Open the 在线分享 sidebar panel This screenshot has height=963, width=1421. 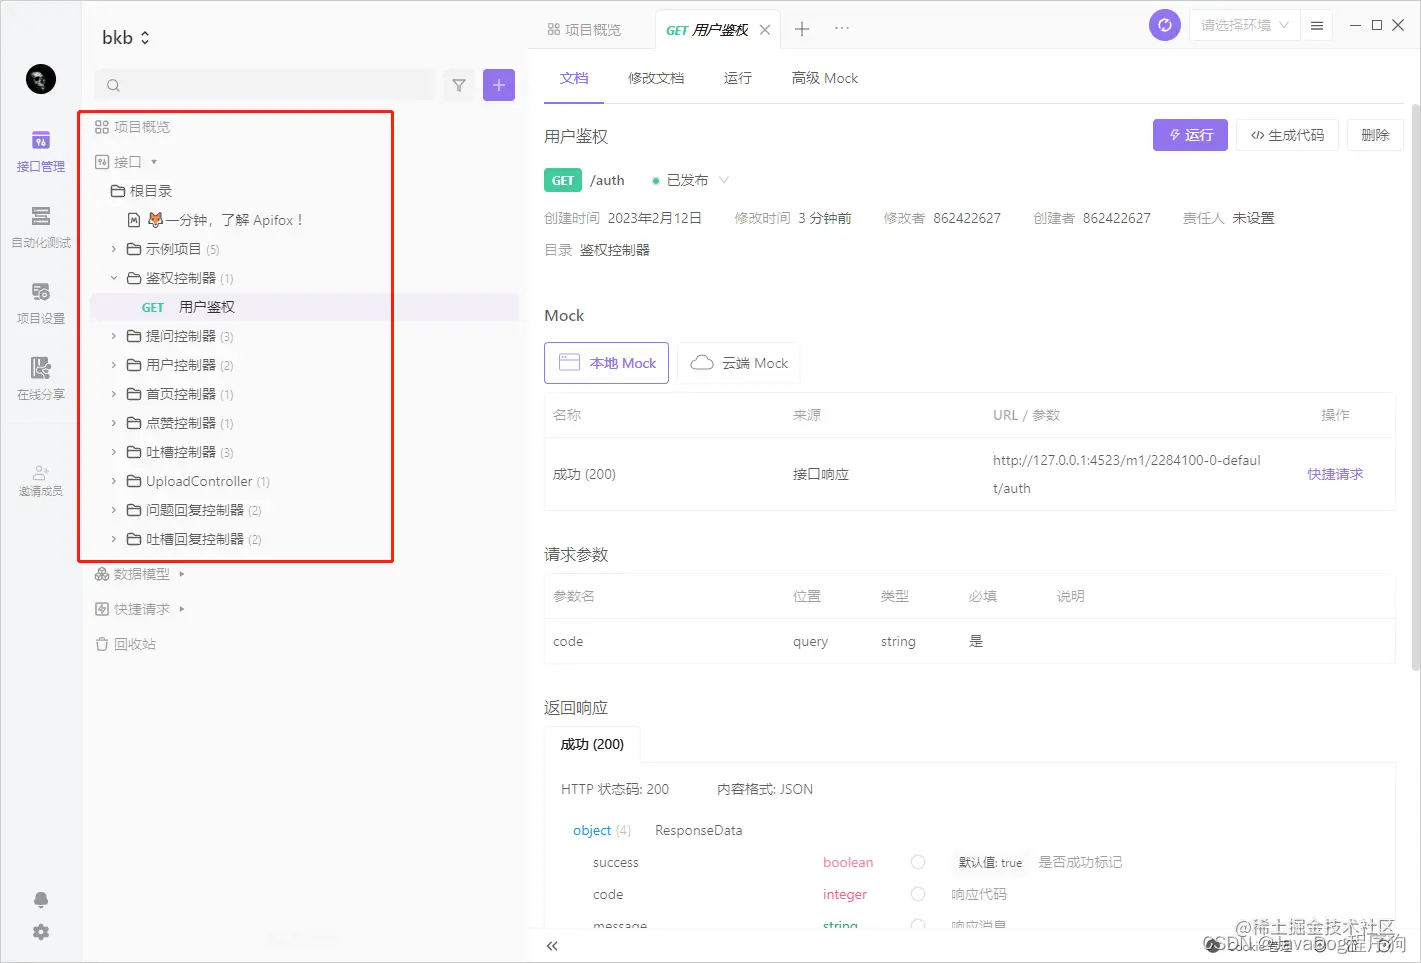point(40,380)
